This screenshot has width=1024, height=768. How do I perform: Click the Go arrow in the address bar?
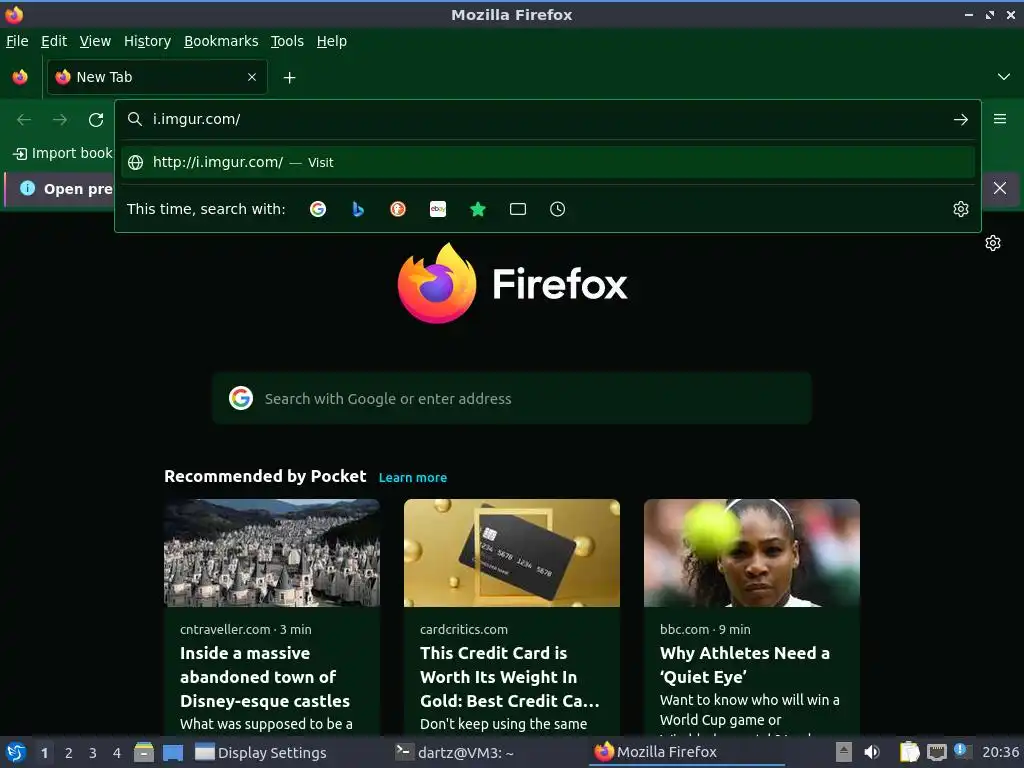pos(961,120)
